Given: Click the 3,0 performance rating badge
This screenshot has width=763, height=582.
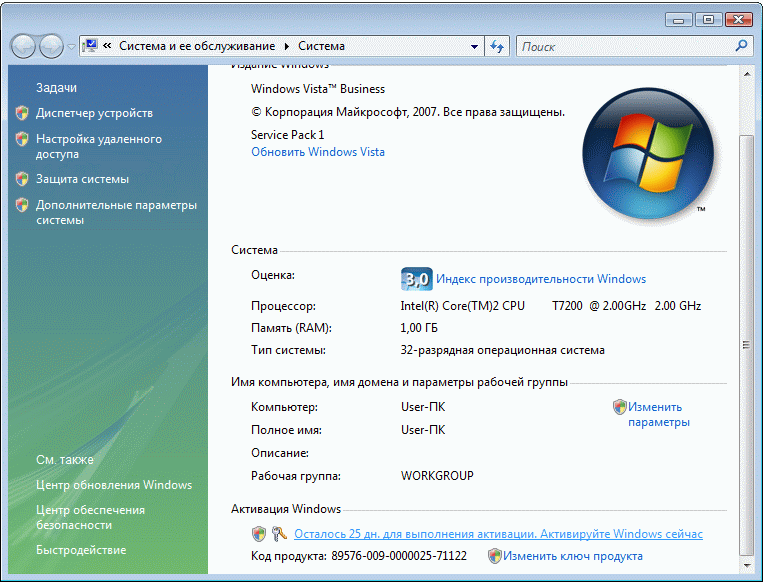Looking at the screenshot, I should pyautogui.click(x=415, y=279).
